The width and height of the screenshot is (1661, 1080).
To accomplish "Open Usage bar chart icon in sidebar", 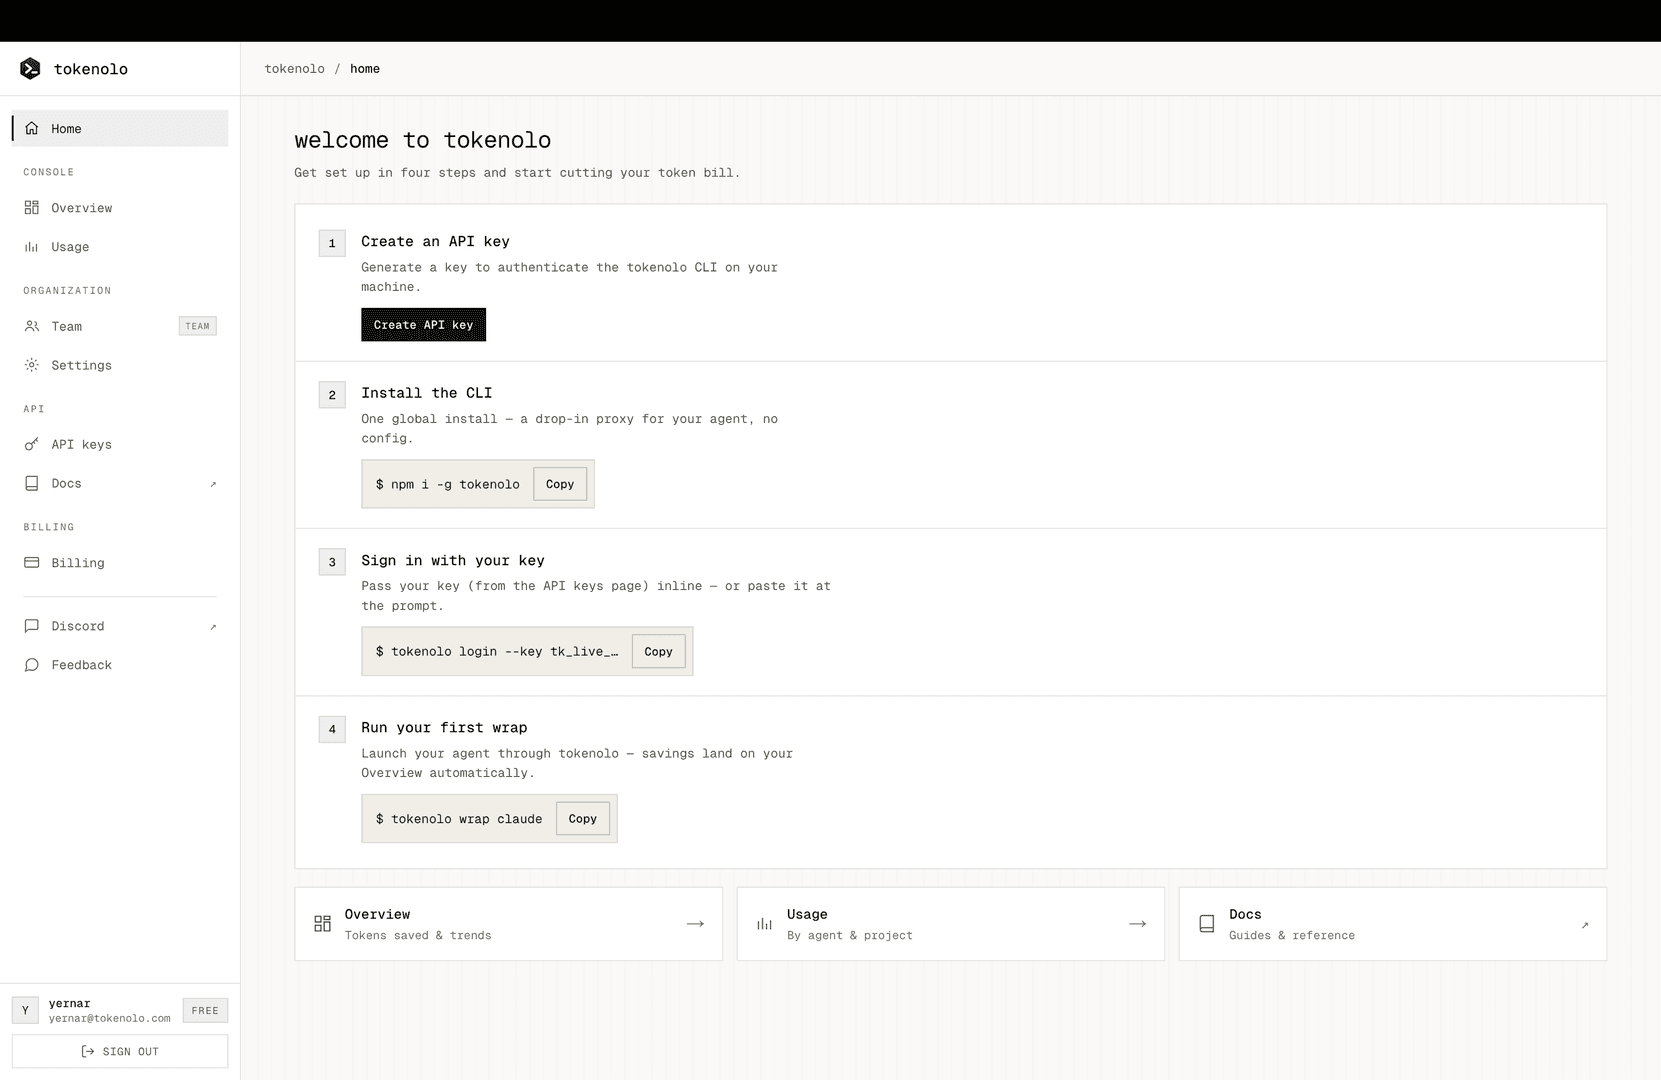I will tap(32, 247).
